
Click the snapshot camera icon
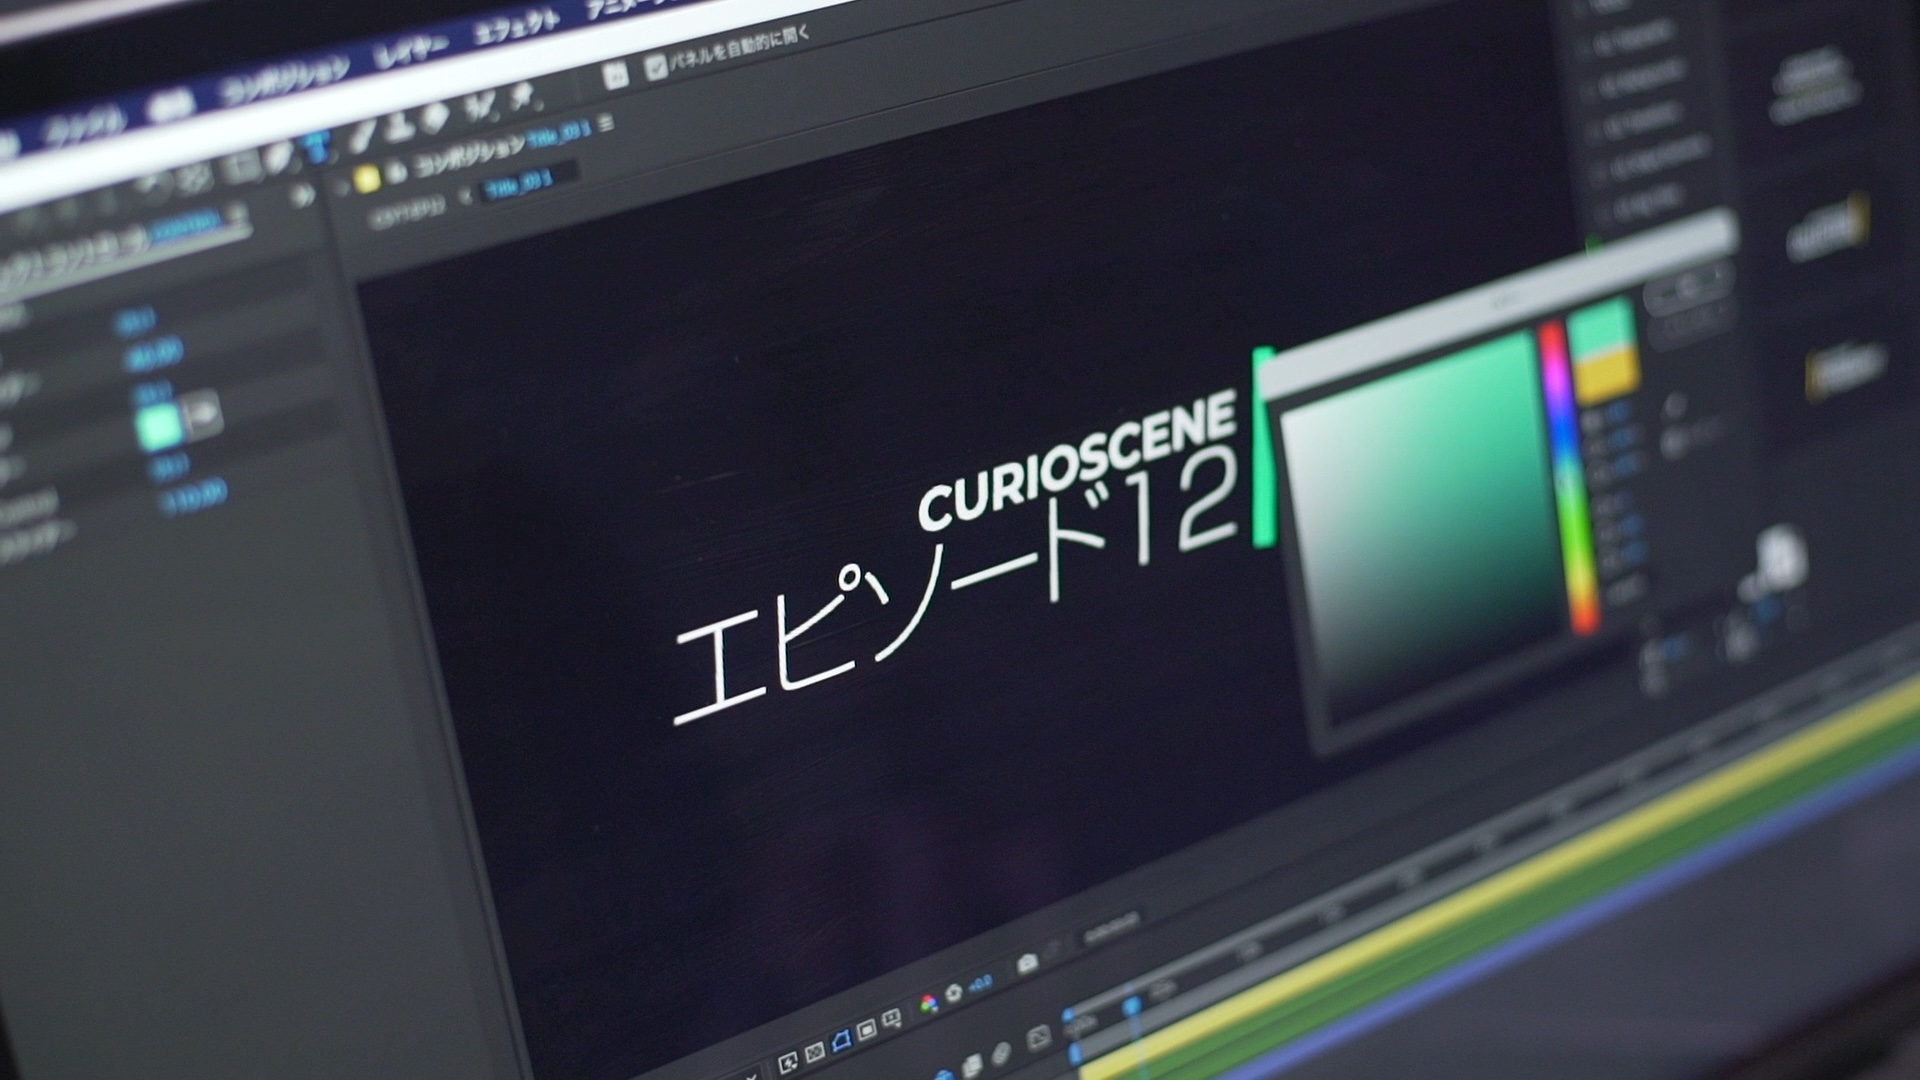click(1027, 962)
